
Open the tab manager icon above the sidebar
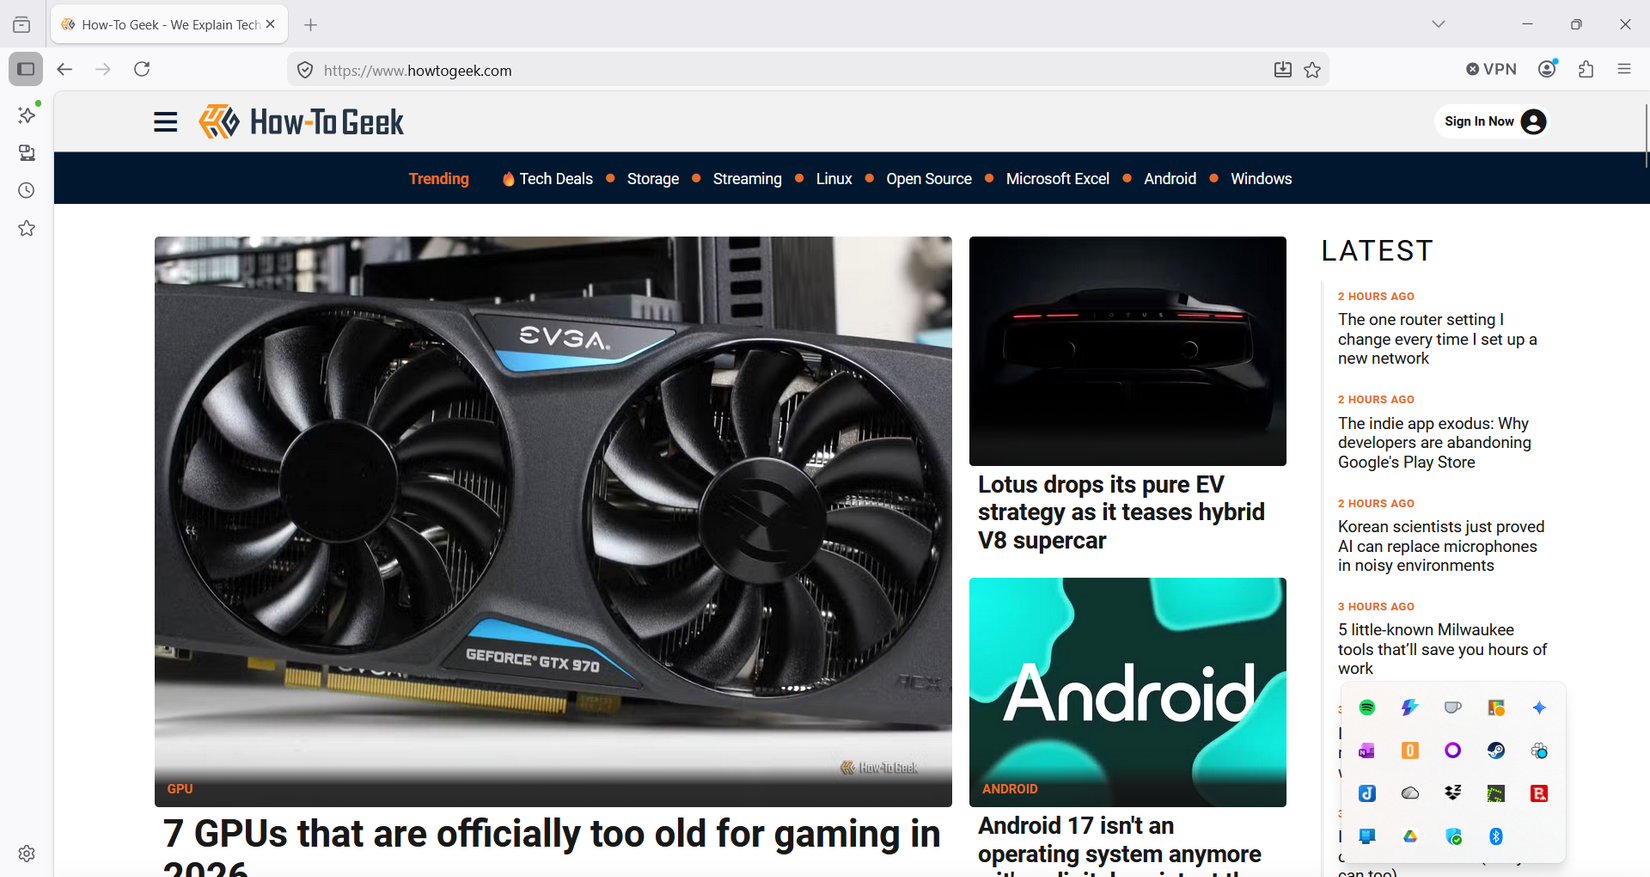21,24
